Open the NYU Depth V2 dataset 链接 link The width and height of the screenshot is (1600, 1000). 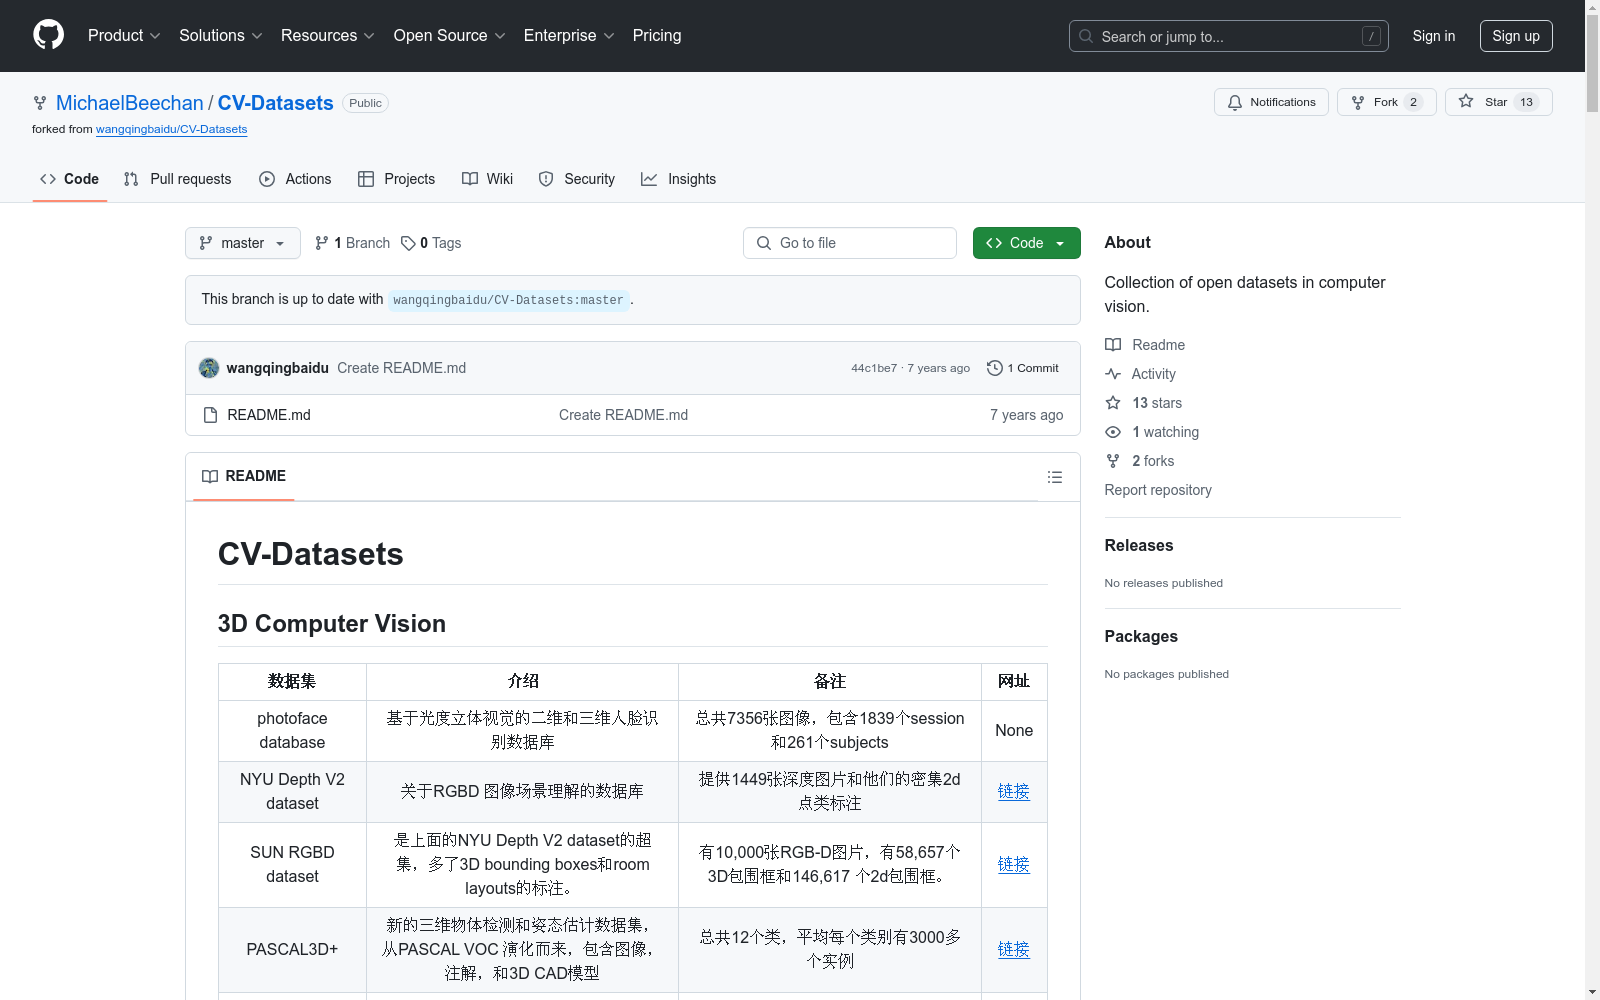pos(1014,791)
